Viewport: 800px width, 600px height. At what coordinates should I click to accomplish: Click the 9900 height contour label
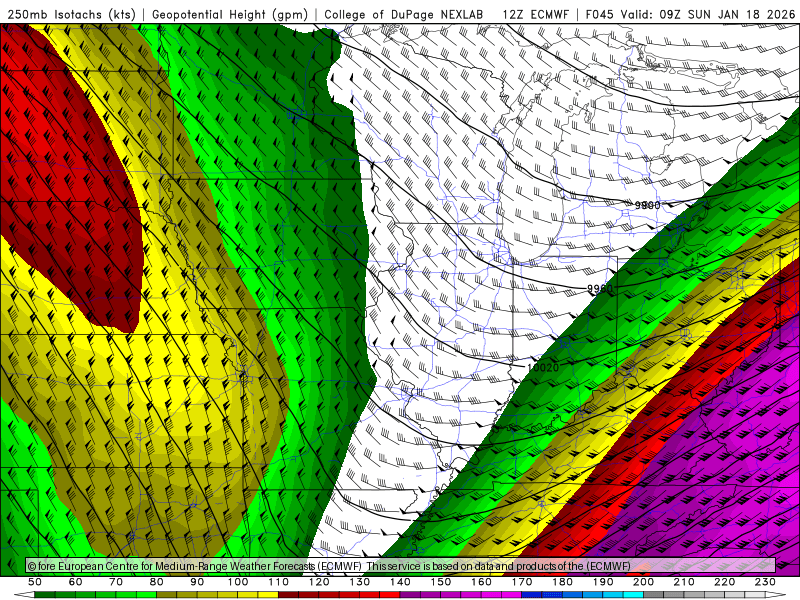647,205
